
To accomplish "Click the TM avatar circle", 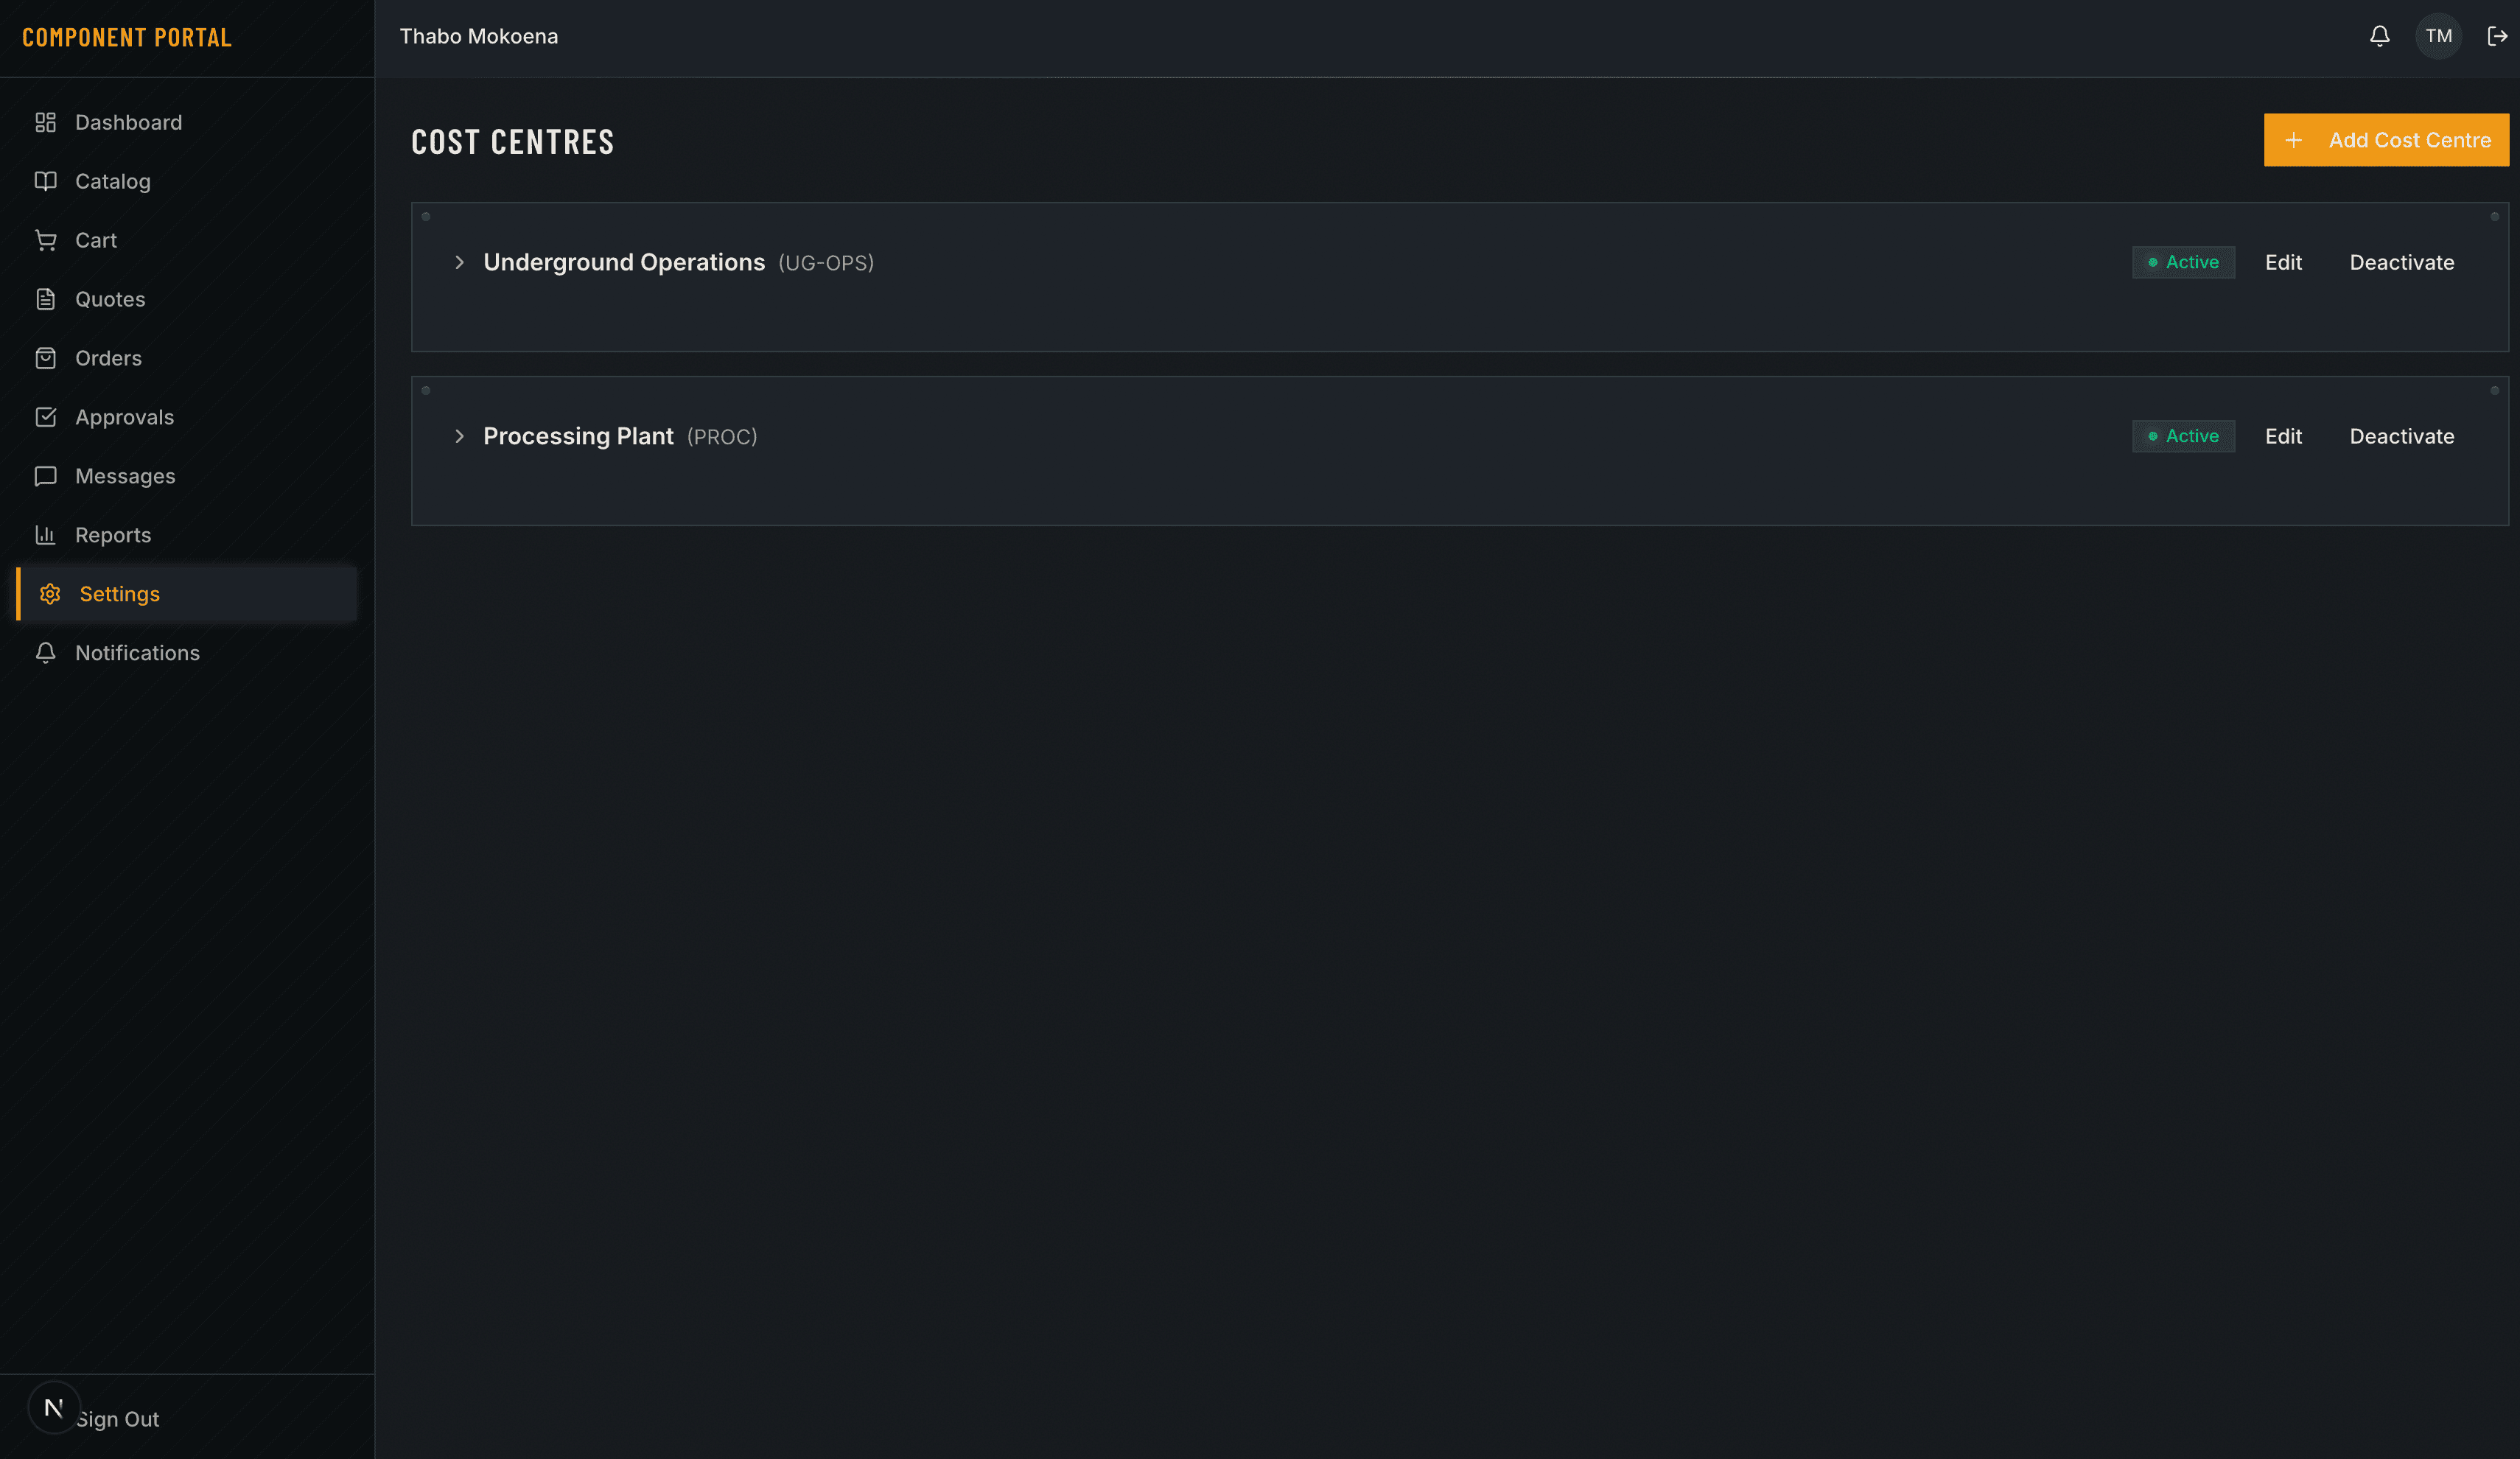I will (2439, 36).
